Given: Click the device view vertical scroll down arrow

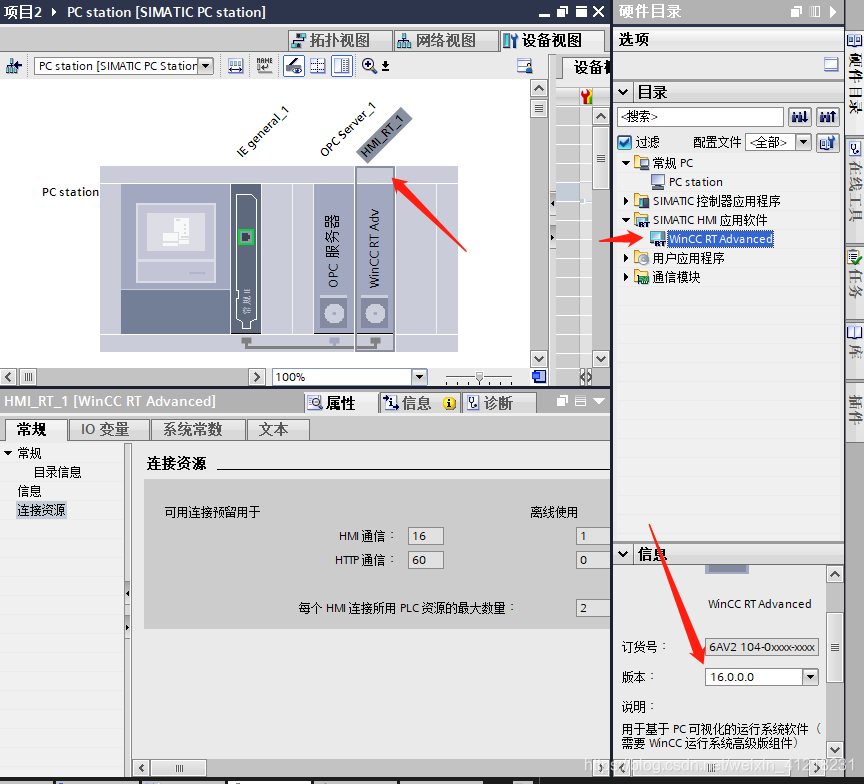Looking at the screenshot, I should pyautogui.click(x=539, y=359).
